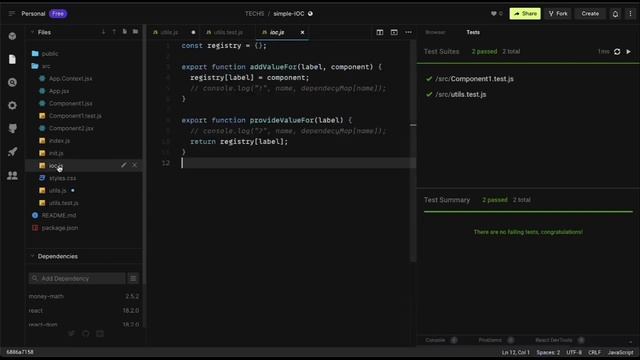Image resolution: width=640 pixels, height=360 pixels.
Task: Click the new folder icon in Files header
Action: pyautogui.click(x=135, y=32)
